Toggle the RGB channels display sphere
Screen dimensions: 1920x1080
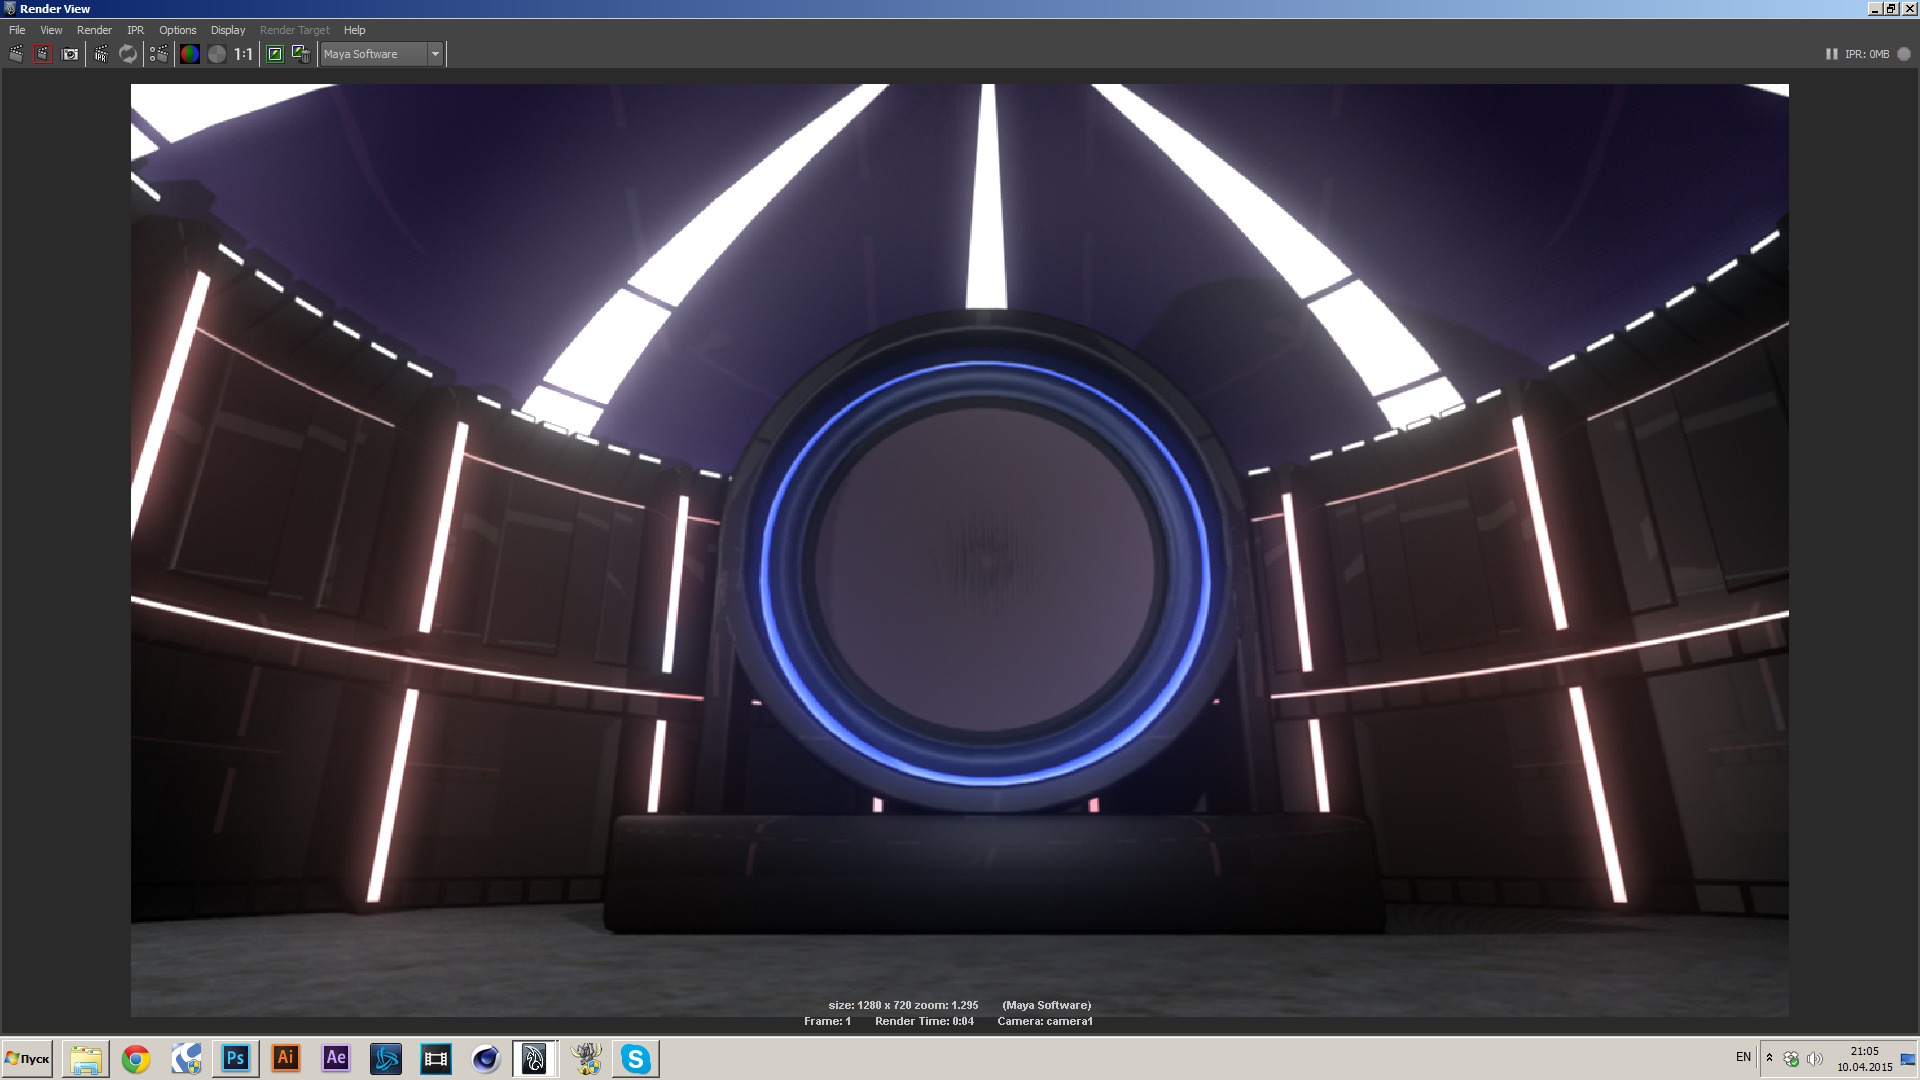190,54
